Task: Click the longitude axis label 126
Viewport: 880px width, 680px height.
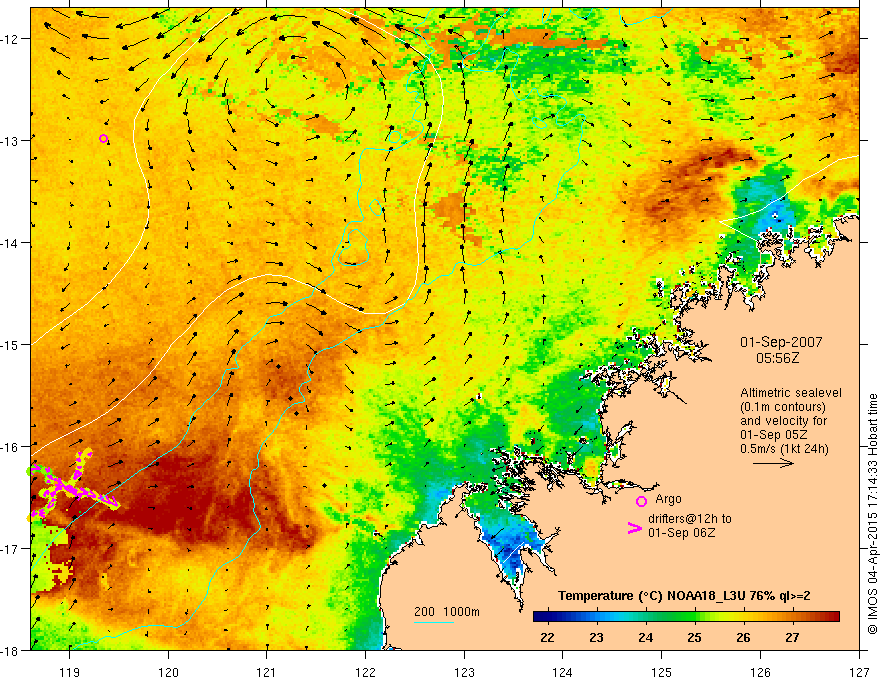Action: [x=760, y=672]
